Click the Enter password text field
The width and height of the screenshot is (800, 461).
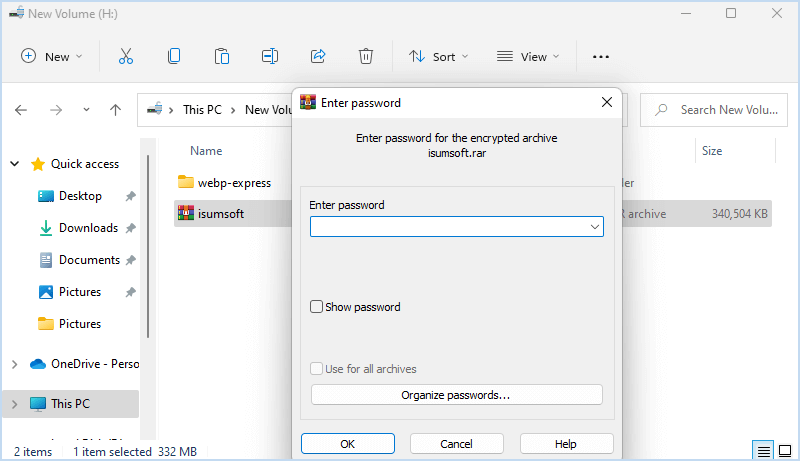pyautogui.click(x=449, y=227)
